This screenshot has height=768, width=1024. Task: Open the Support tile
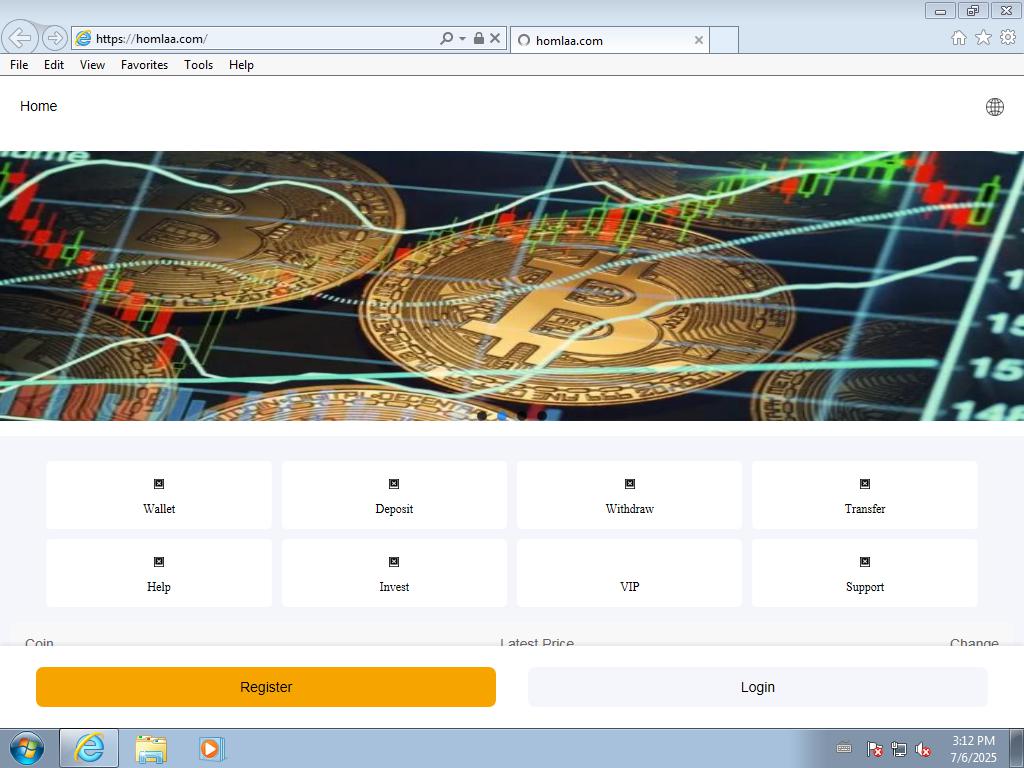864,573
